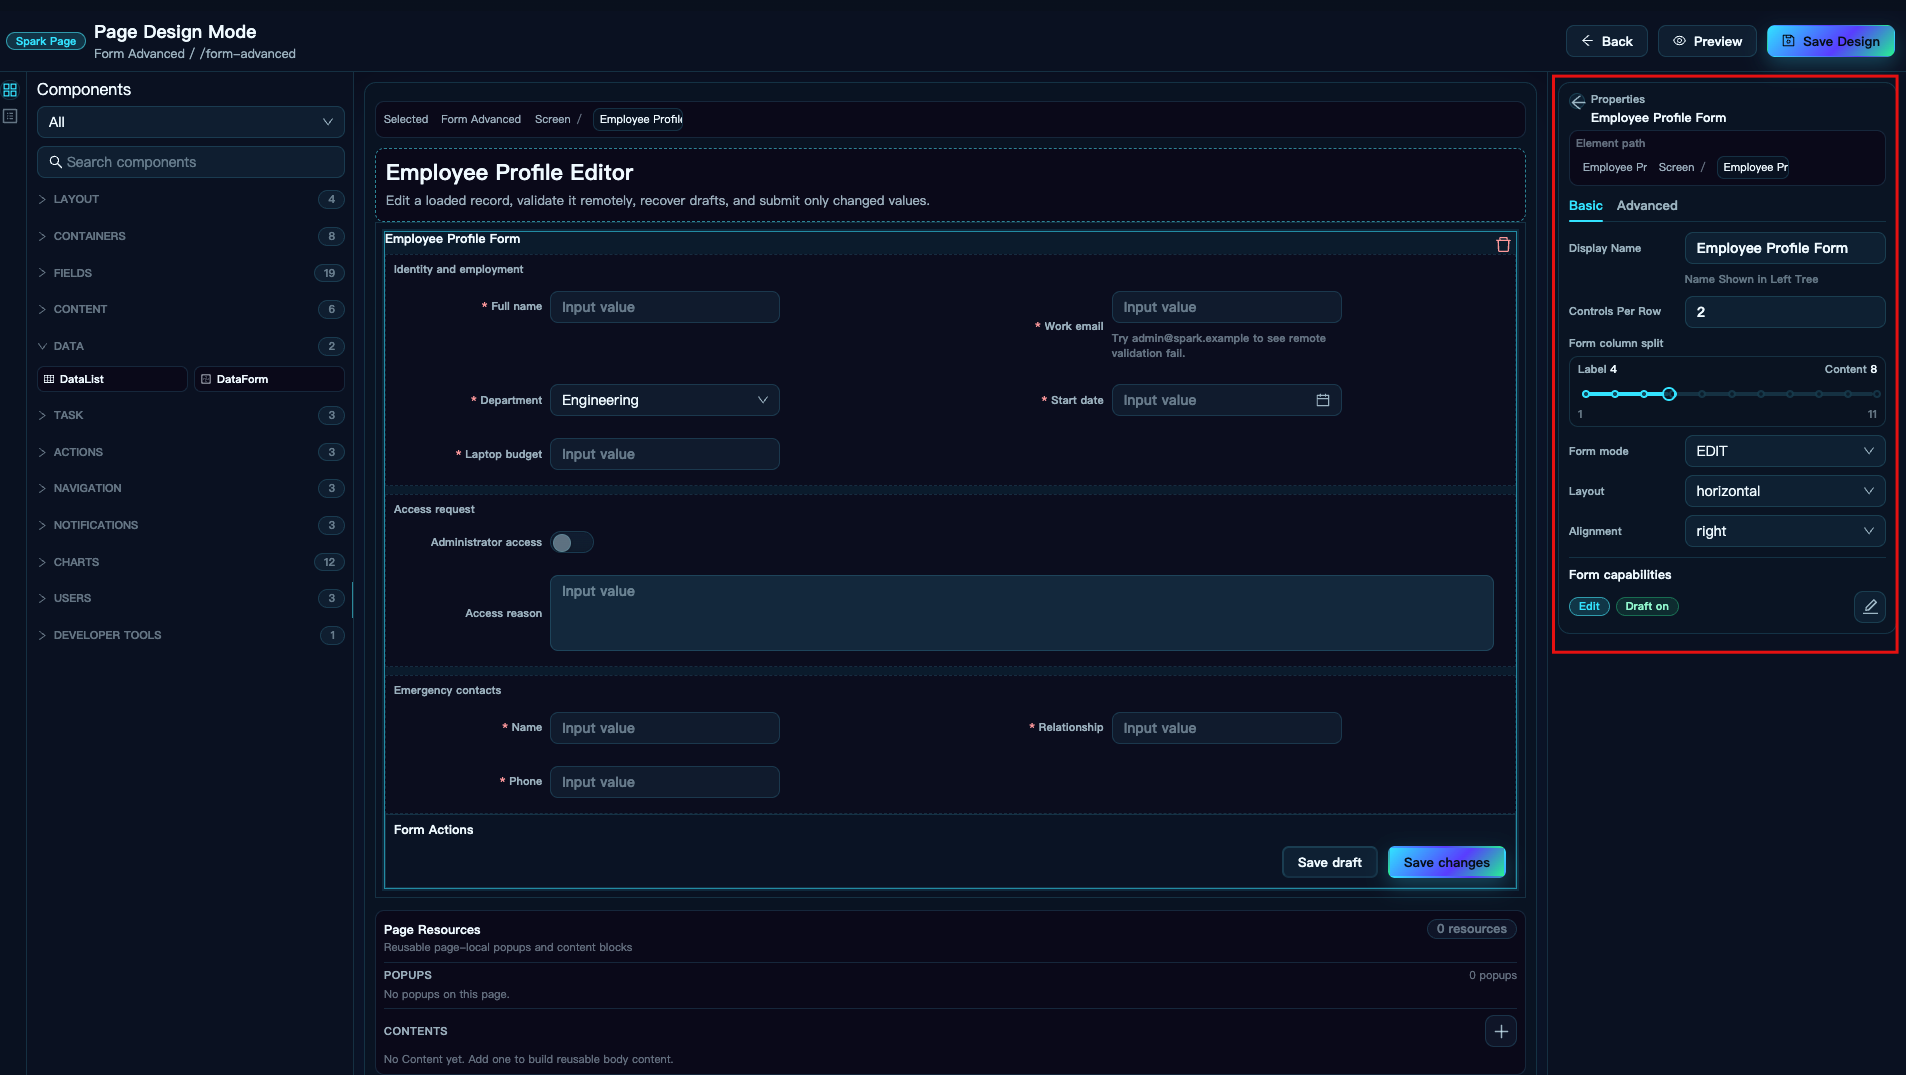Screen dimensions: 1906x1075
Task: Expand the LAYOUT component group
Action: pos(191,199)
